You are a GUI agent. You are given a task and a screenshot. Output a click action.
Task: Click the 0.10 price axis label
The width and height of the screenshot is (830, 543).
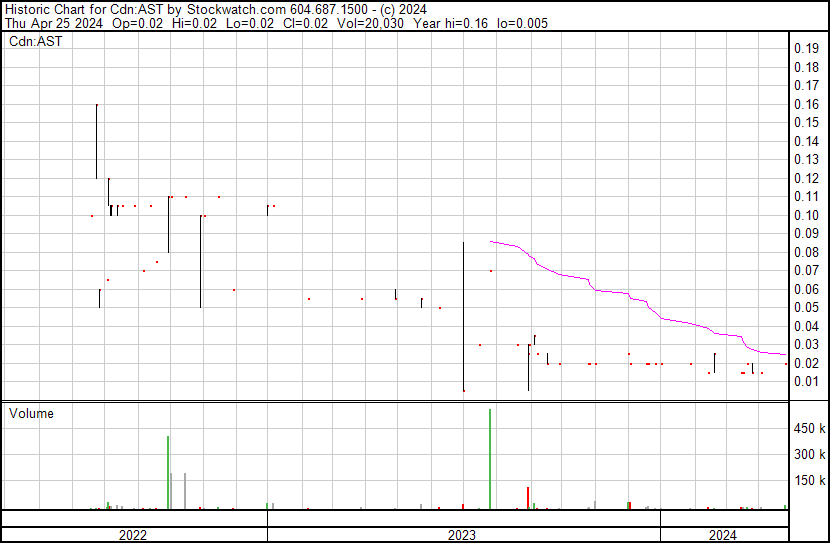coord(805,215)
